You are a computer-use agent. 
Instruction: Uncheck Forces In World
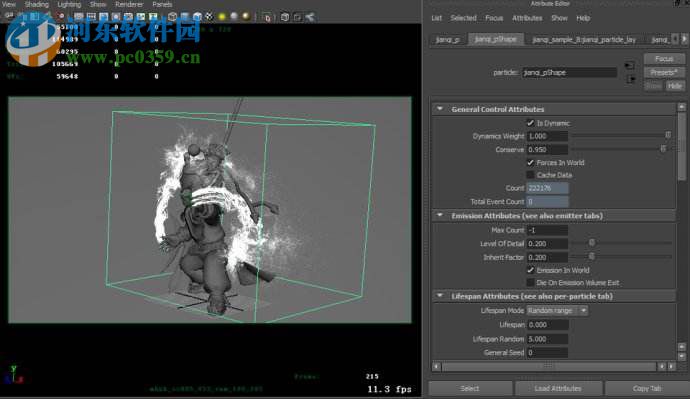pyautogui.click(x=530, y=162)
